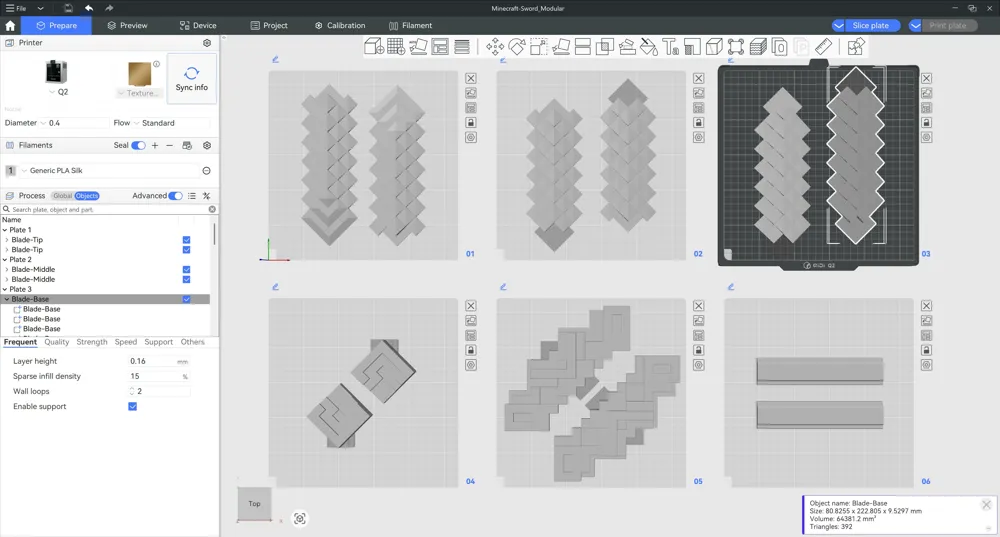Click the gold build plate thumbnail
This screenshot has height=537, width=1000.
click(140, 74)
